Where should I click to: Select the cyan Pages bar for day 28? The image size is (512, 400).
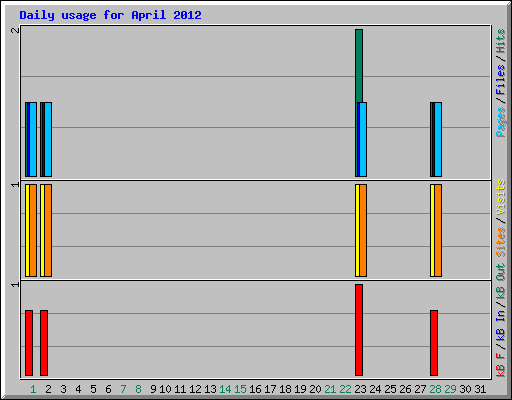click(x=438, y=139)
